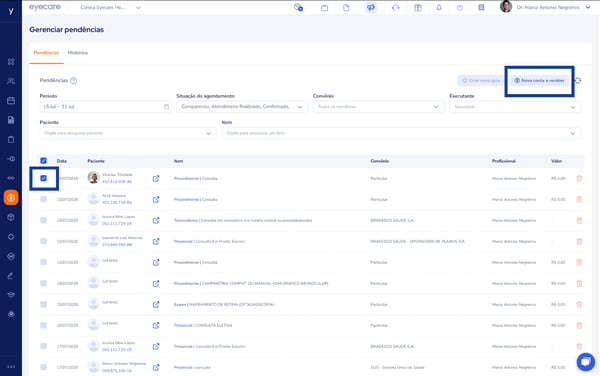Screen dimensions: 600x376
Task: Open the headset support icon in top bar
Action: pos(396,8)
